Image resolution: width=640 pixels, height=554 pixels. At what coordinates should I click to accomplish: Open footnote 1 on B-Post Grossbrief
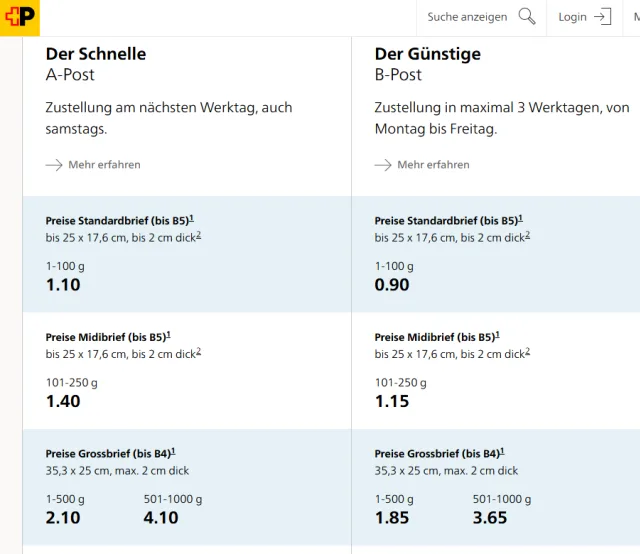point(502,451)
